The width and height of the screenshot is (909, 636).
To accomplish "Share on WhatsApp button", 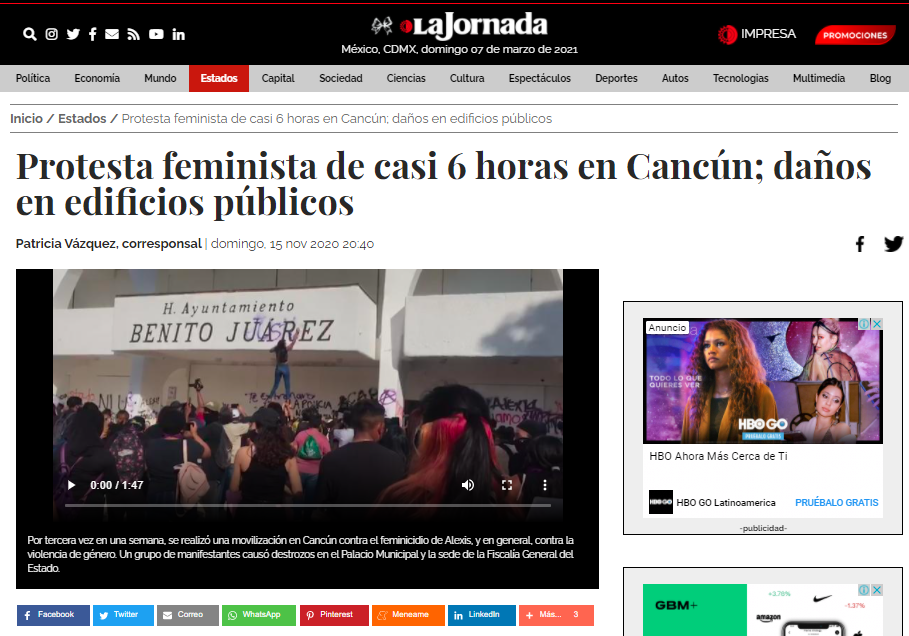I will point(259,615).
